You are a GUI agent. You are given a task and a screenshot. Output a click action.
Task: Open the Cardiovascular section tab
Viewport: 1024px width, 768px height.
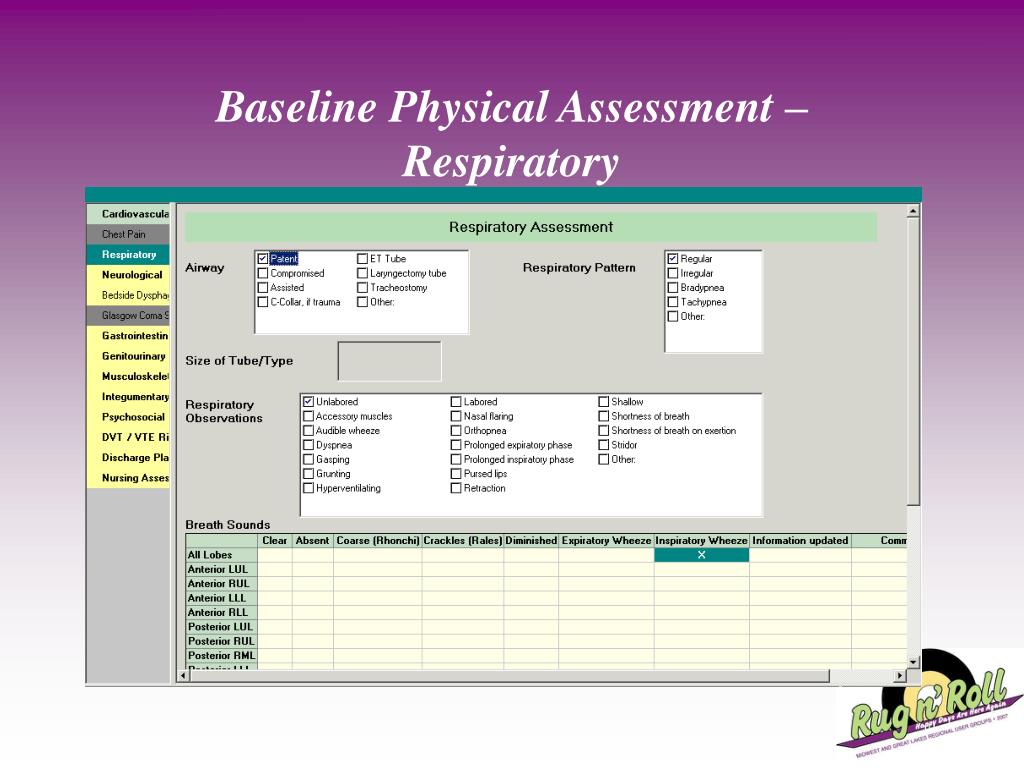(x=128, y=214)
